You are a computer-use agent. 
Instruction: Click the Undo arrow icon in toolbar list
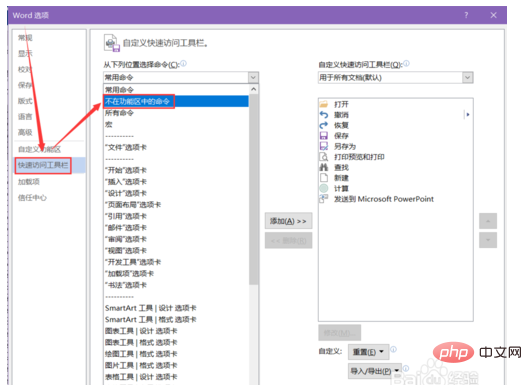tap(324, 115)
